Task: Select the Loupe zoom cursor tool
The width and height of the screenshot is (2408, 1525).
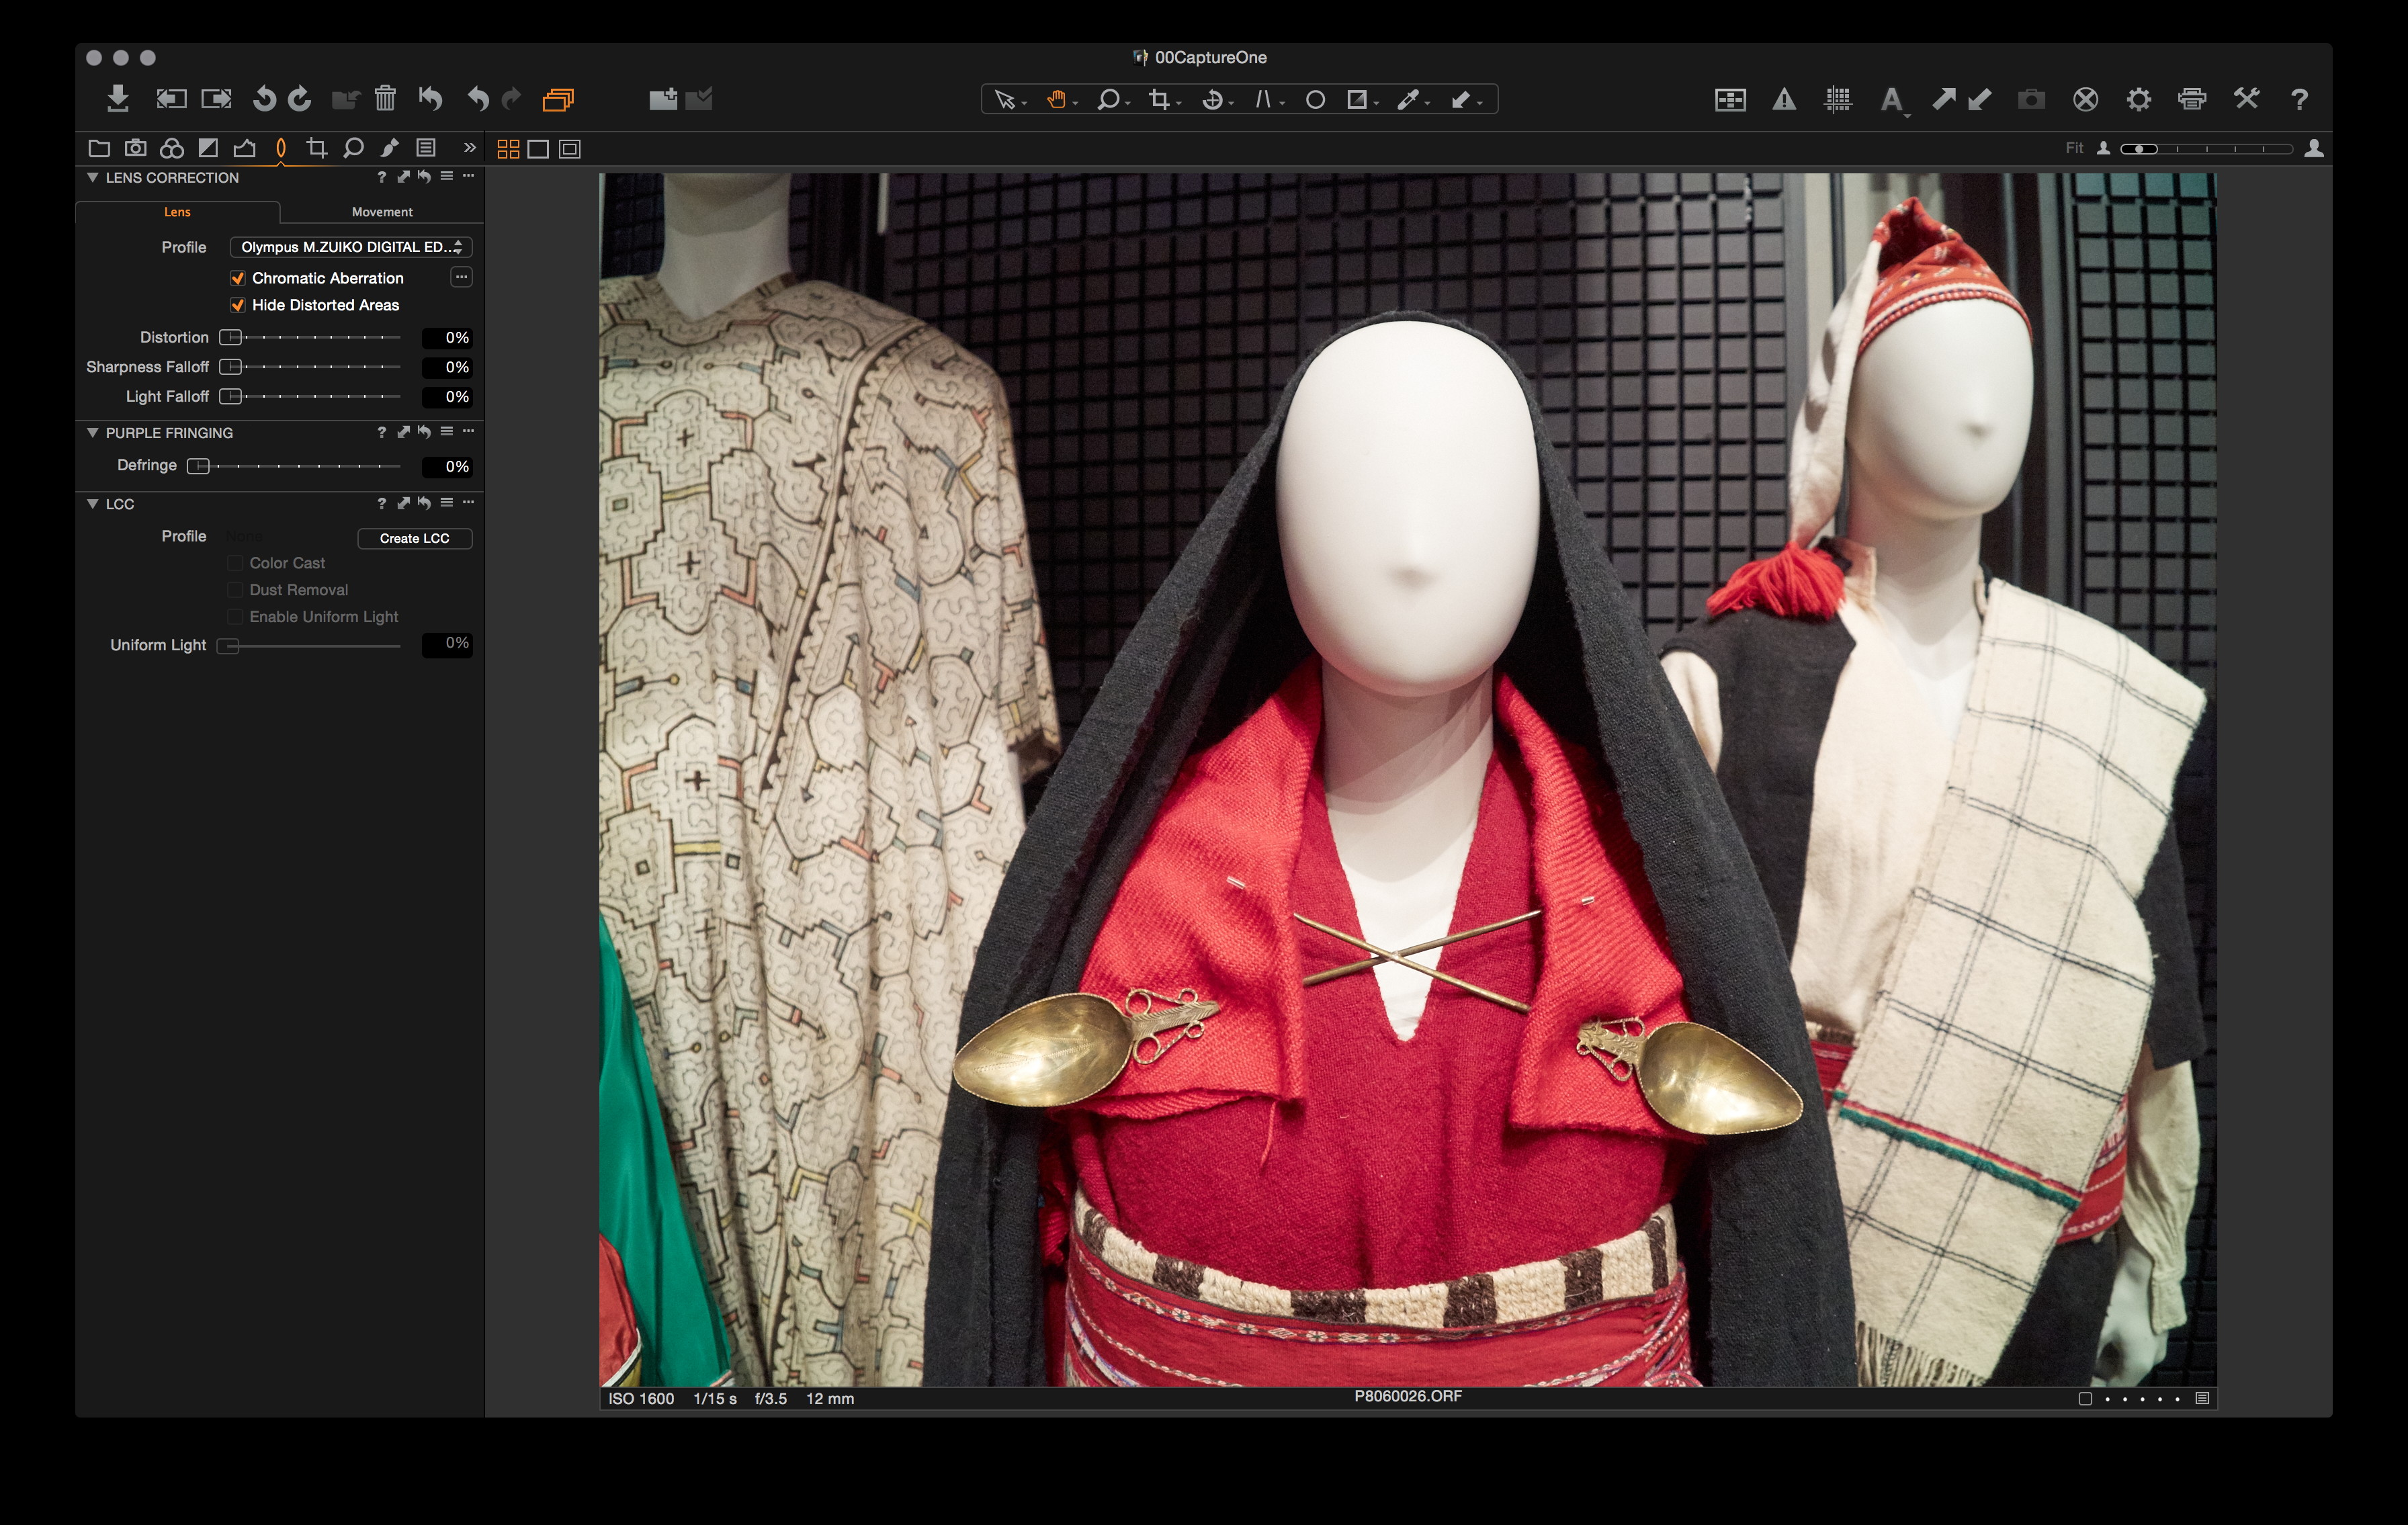Action: pos(1107,99)
